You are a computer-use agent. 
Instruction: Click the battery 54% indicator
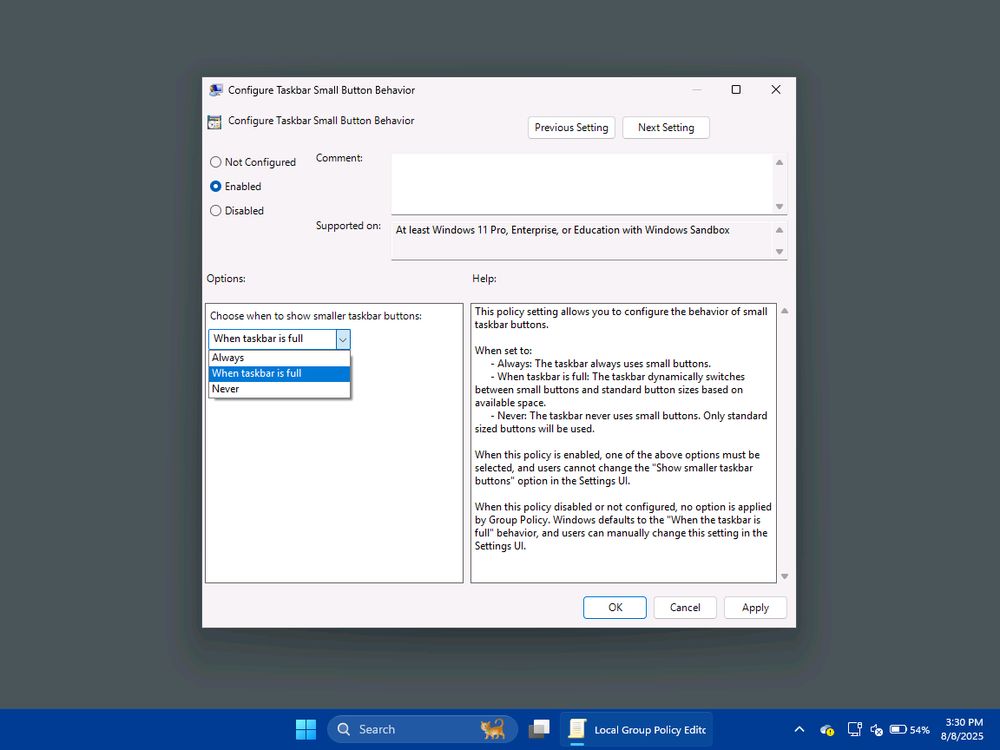[x=909, y=729]
